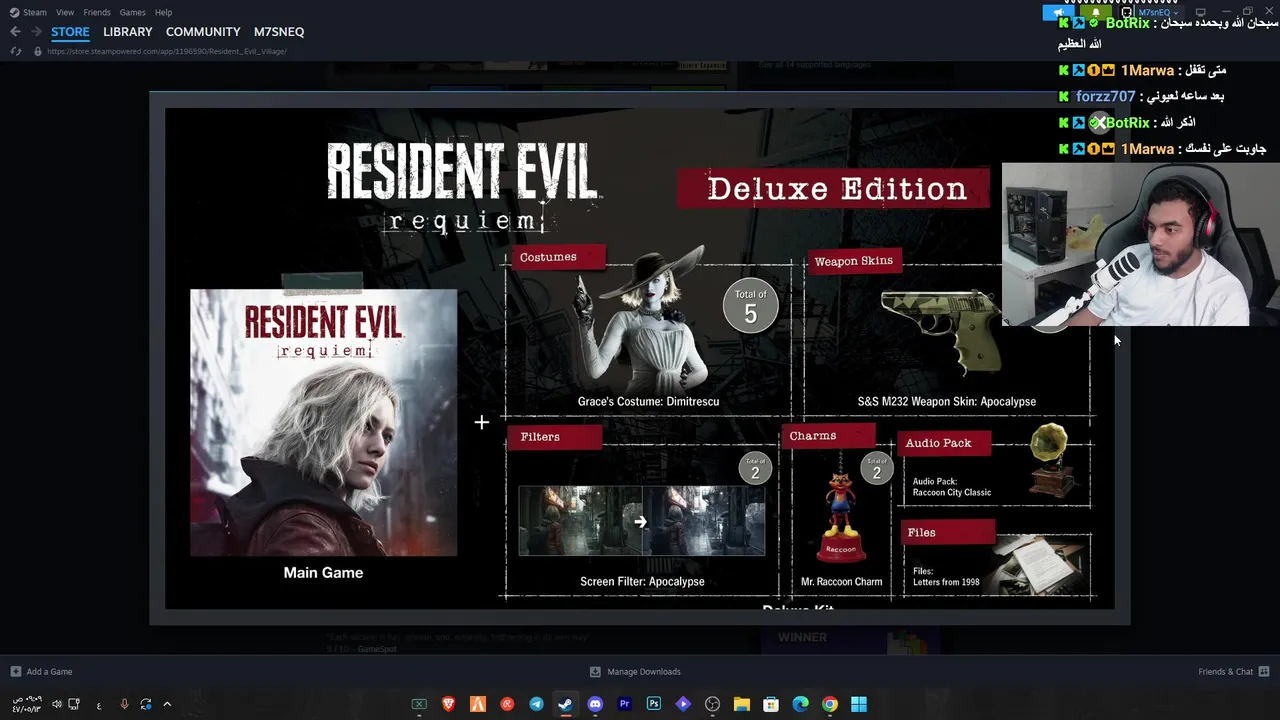Viewport: 1280px width, 720px height.
Task: Go back with the Steam back arrow
Action: [x=15, y=31]
